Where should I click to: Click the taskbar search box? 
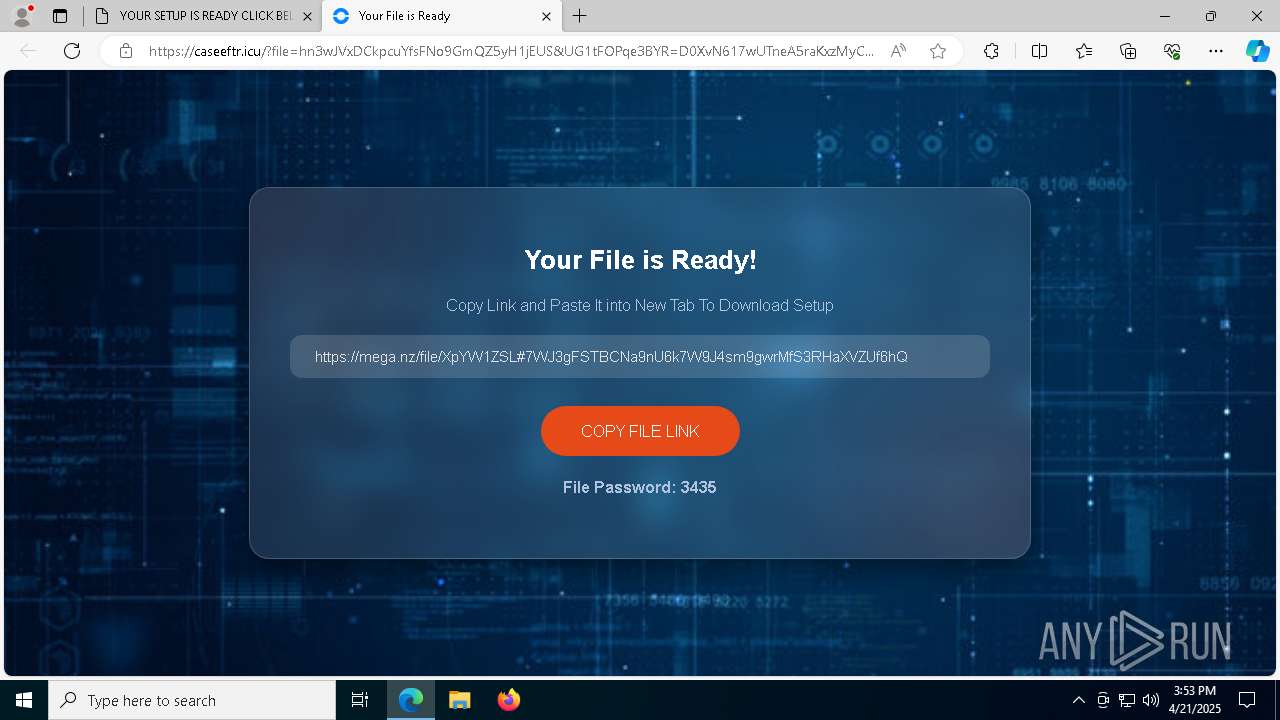(192, 700)
